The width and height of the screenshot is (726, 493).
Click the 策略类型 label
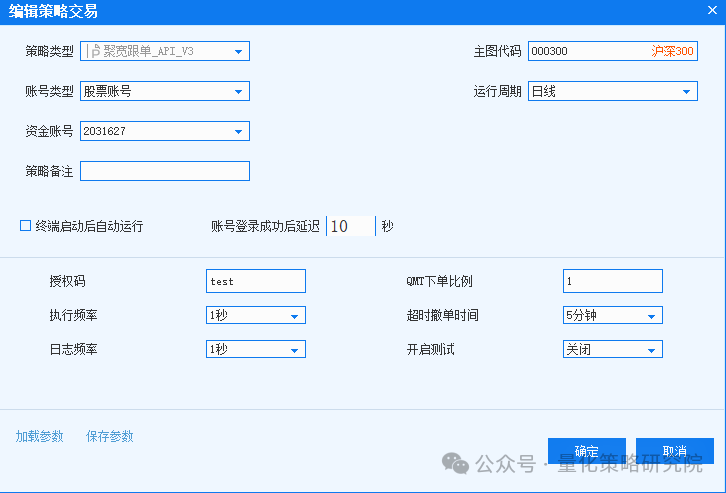[49, 51]
